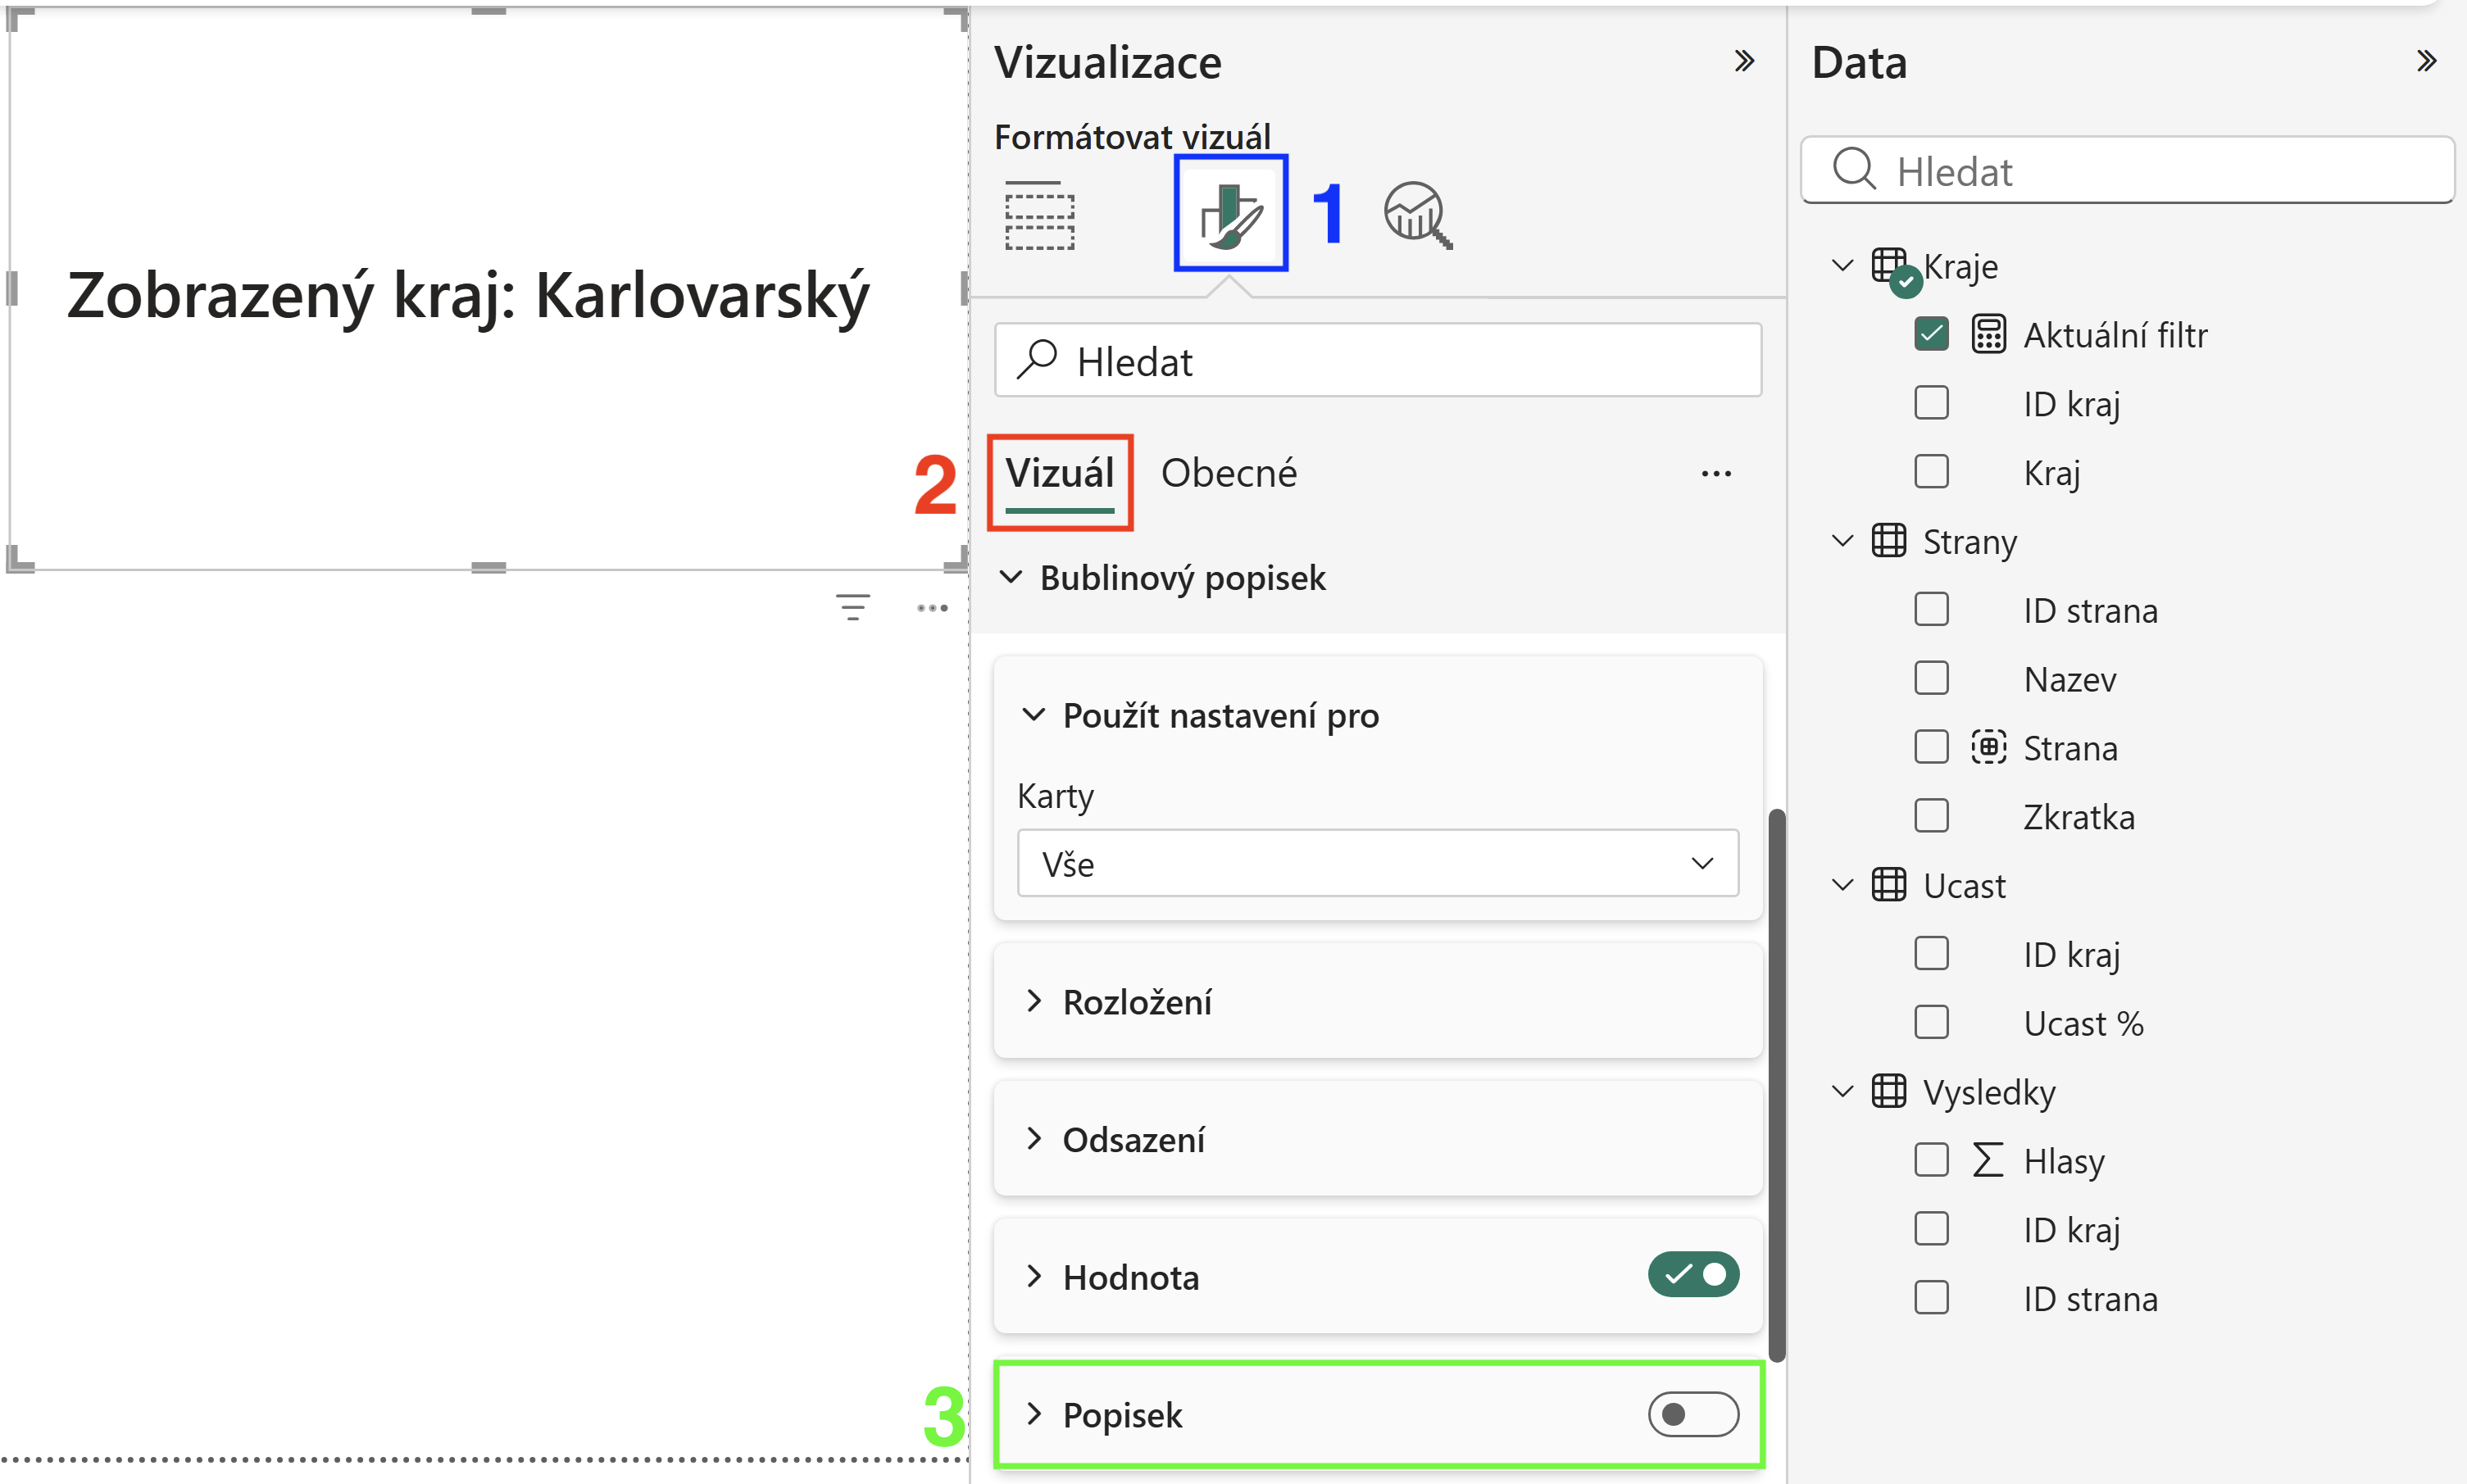Screen dimensions: 2467x1484
Task: Open the Karty dropdown showing Vše
Action: click(x=1377, y=863)
